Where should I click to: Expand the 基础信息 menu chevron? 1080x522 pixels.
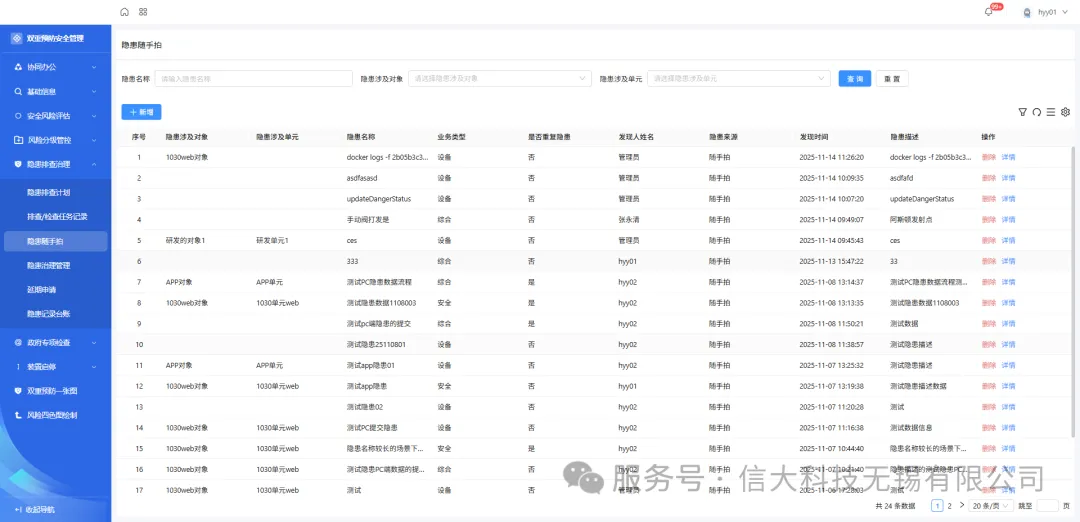(94, 92)
